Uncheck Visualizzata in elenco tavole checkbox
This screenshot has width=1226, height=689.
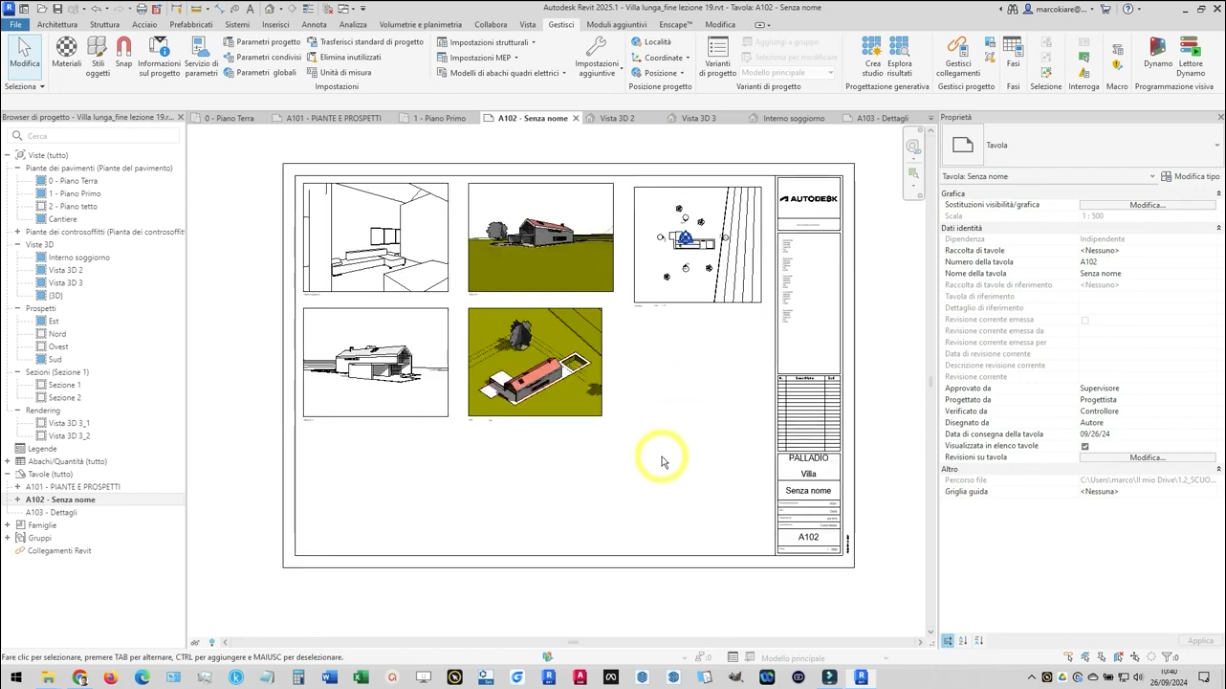coord(1085,446)
